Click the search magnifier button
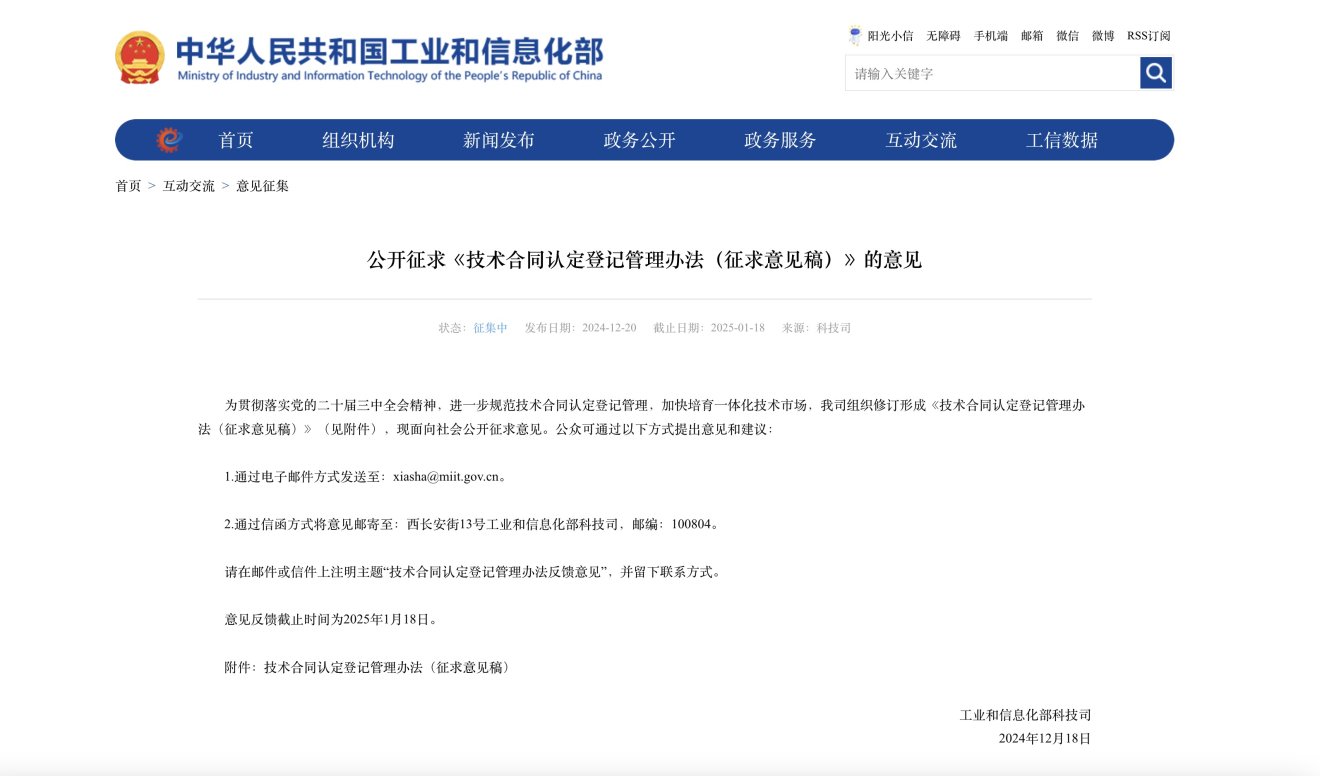1320x776 pixels. (1156, 73)
